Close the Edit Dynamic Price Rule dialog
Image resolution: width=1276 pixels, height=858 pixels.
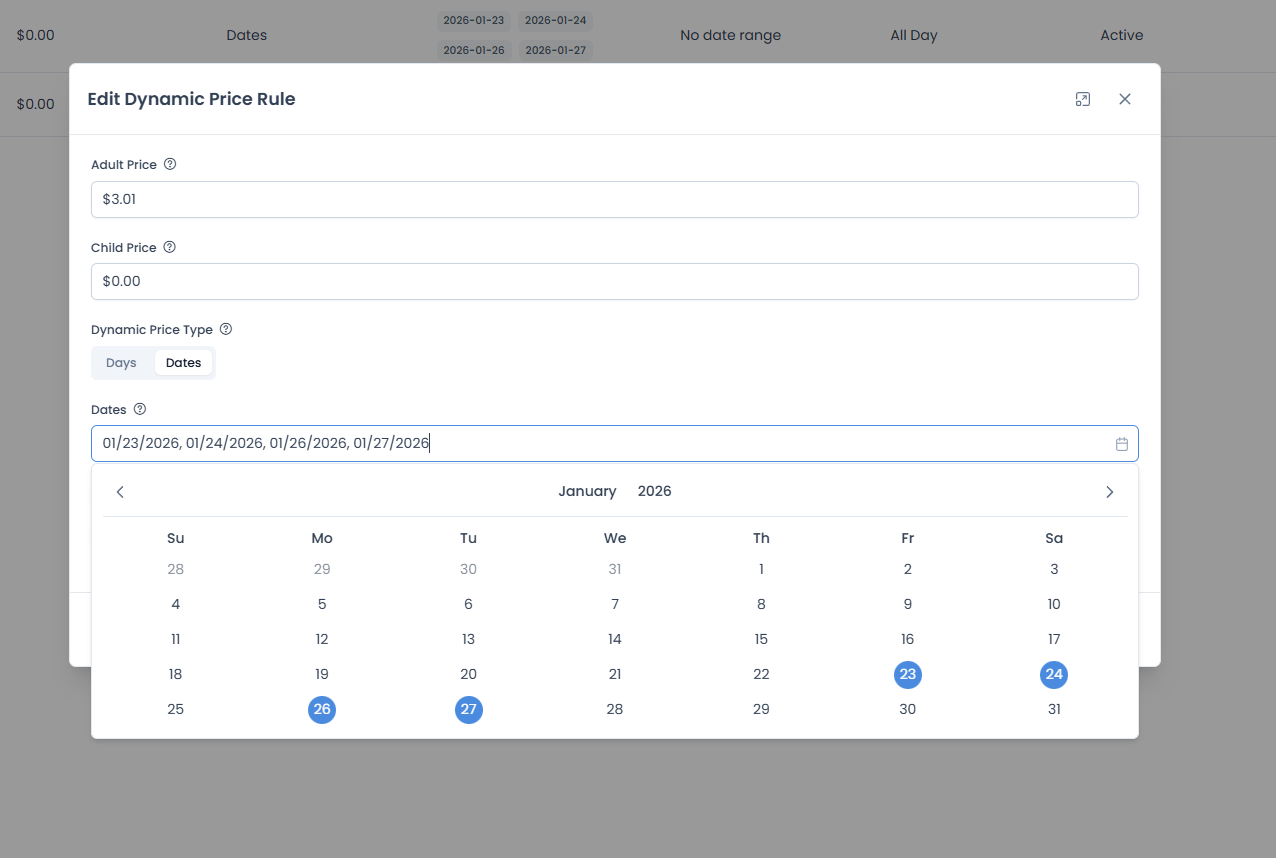pyautogui.click(x=1125, y=99)
